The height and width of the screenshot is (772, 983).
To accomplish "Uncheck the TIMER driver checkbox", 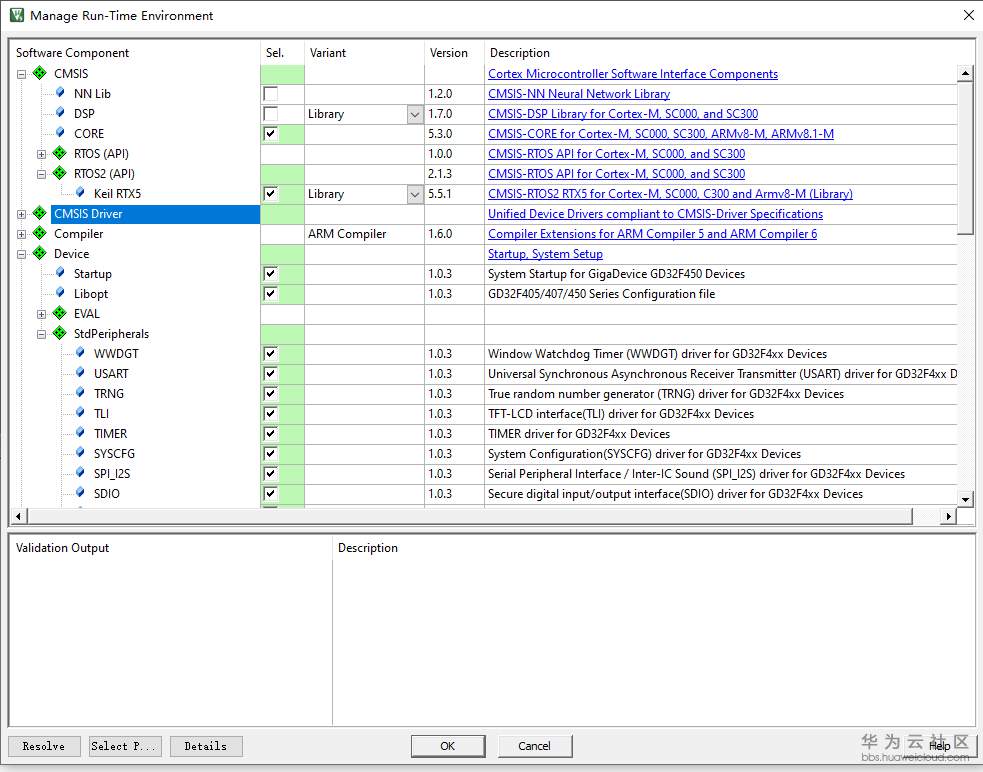I will 270,433.
